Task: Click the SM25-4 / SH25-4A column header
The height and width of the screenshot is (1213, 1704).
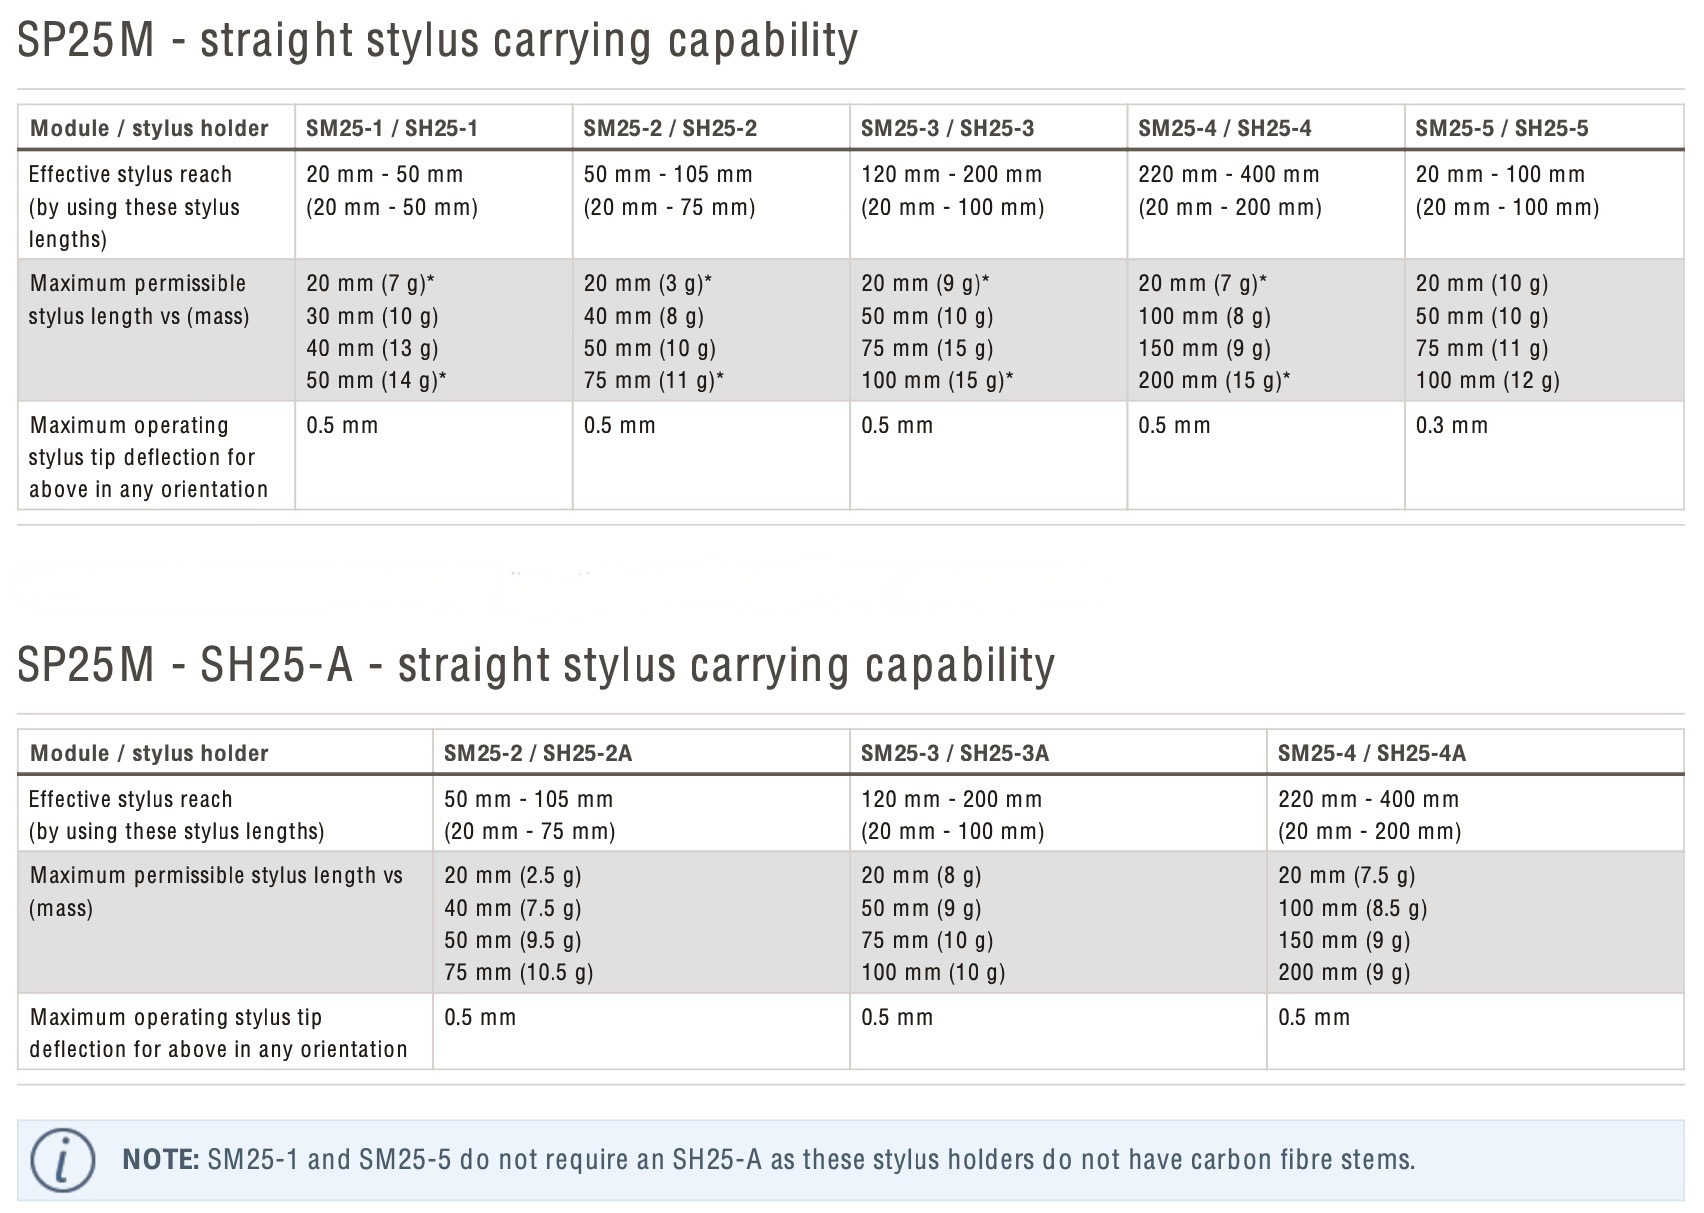Action: pyautogui.click(x=1371, y=753)
